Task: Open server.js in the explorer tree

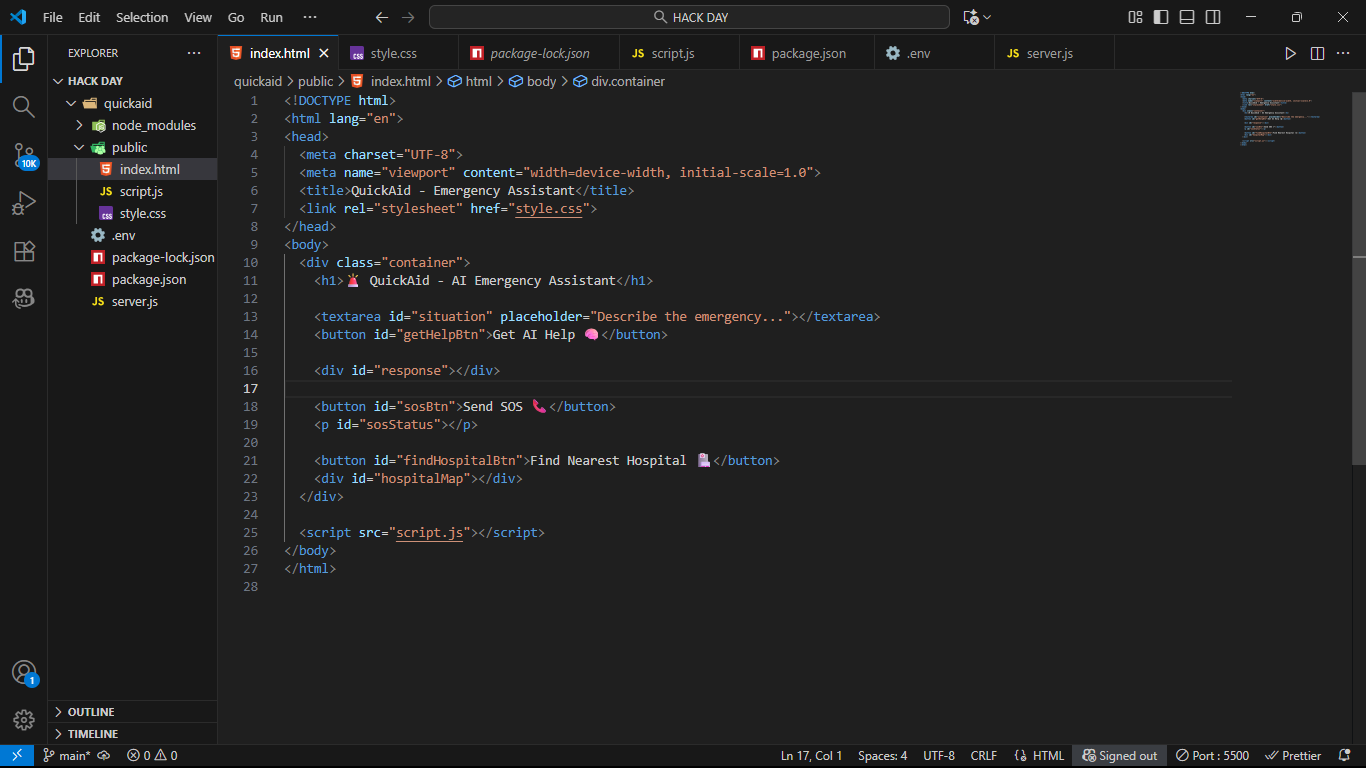Action: [x=133, y=301]
